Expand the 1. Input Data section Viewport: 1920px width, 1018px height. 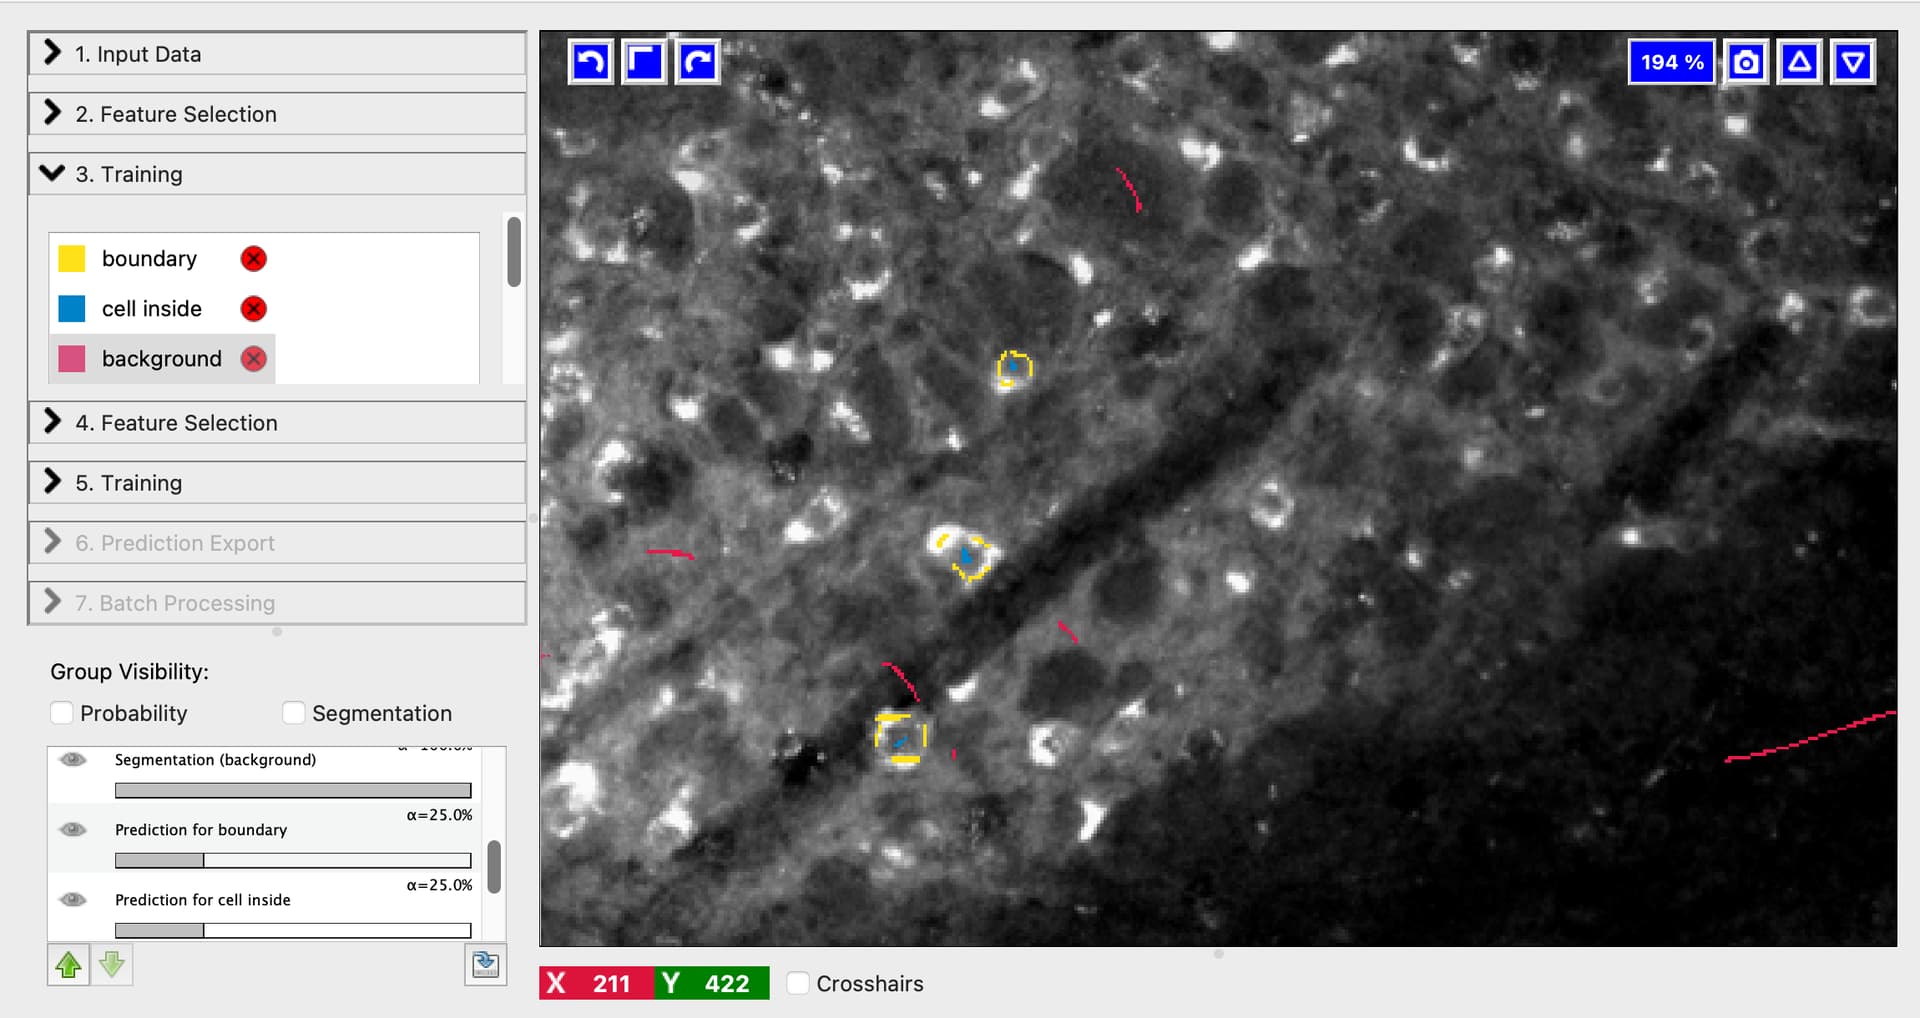[x=277, y=54]
